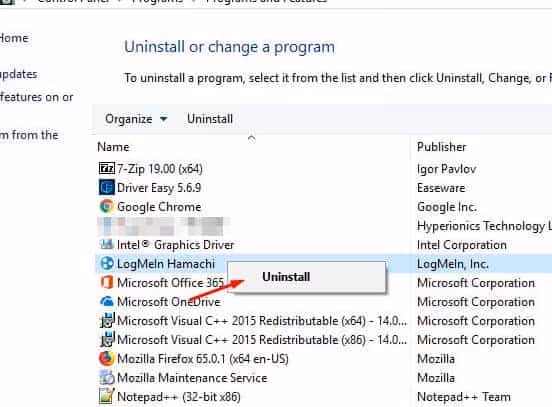Click the Microsoft OneDrive cloud icon
The height and width of the screenshot is (407, 552).
(106, 301)
